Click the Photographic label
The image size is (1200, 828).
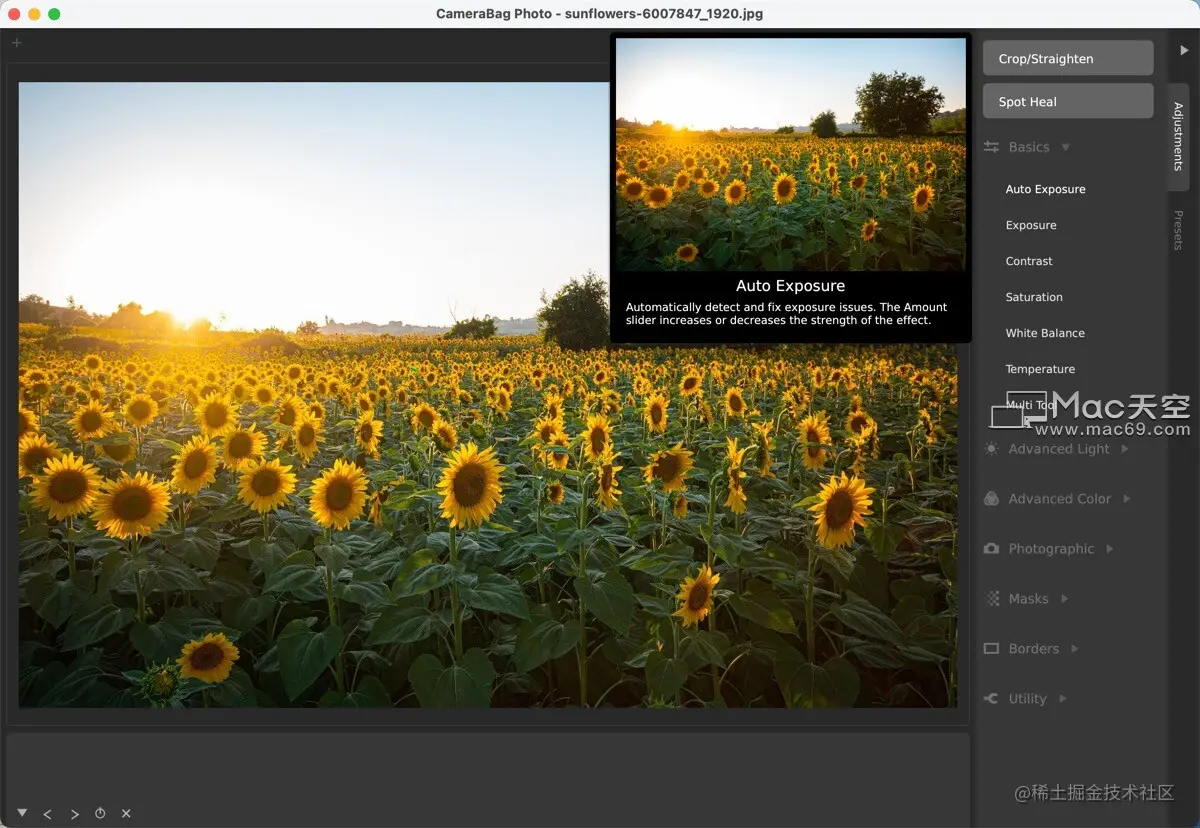pos(1051,549)
